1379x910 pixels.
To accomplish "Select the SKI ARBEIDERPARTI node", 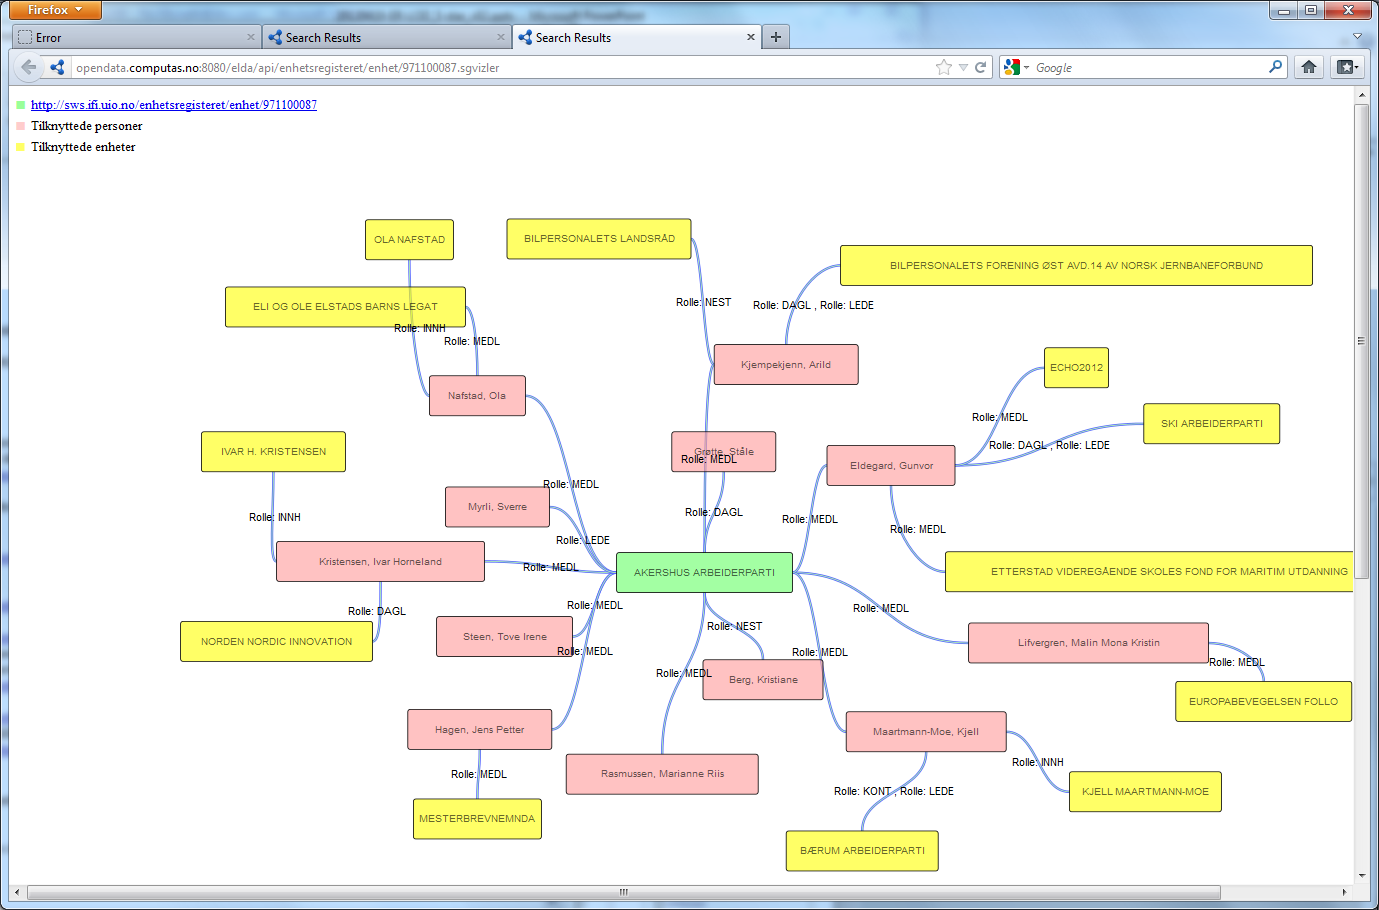I will click(x=1212, y=424).
